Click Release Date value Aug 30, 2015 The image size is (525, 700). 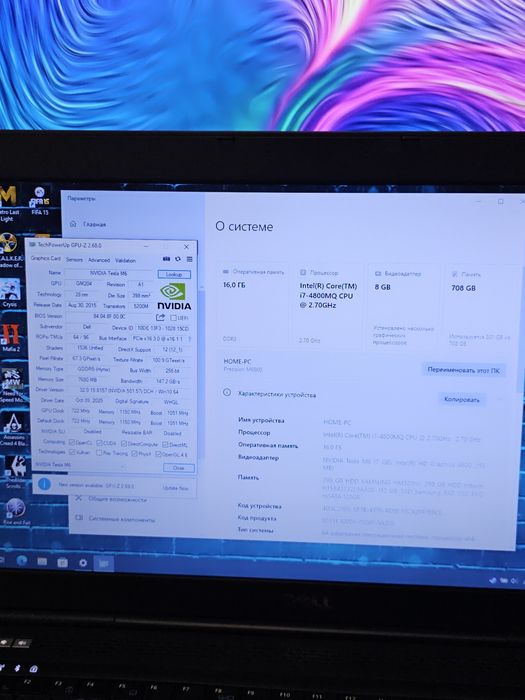82,305
